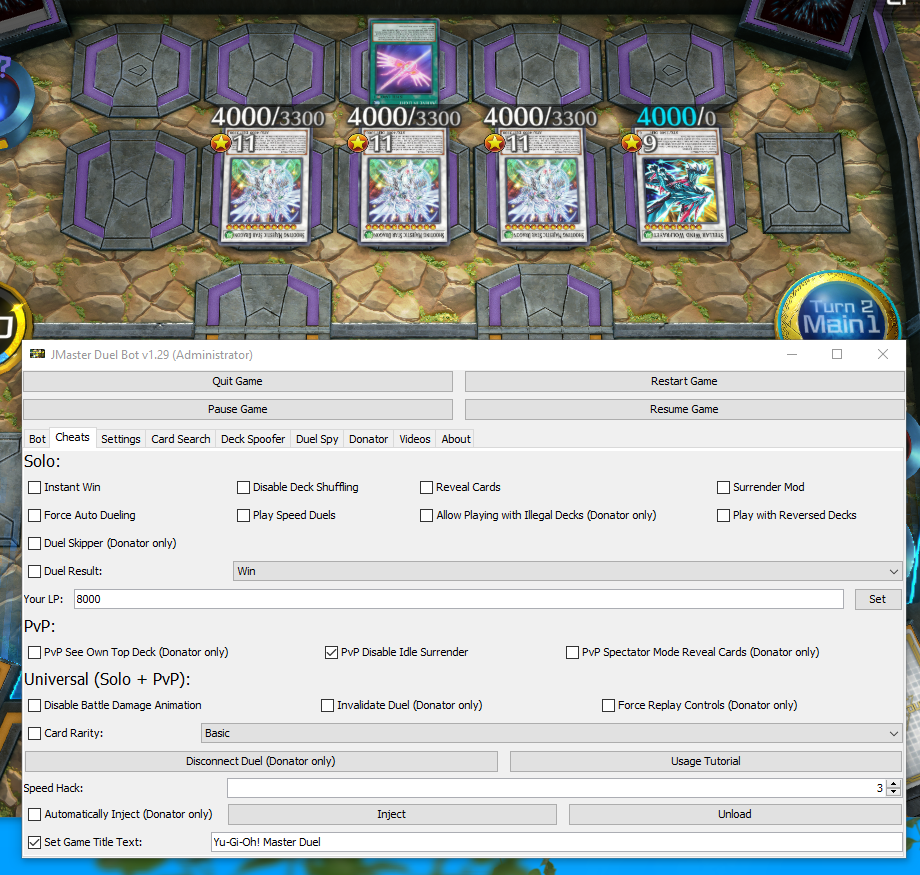Switch to the Bot tab
The width and height of the screenshot is (920, 875).
[x=37, y=439]
